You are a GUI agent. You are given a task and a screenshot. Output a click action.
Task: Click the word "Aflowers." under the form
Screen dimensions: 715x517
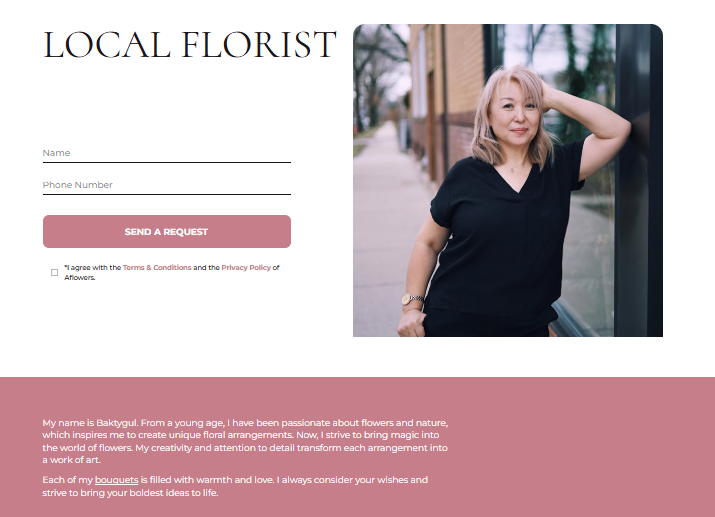point(80,278)
